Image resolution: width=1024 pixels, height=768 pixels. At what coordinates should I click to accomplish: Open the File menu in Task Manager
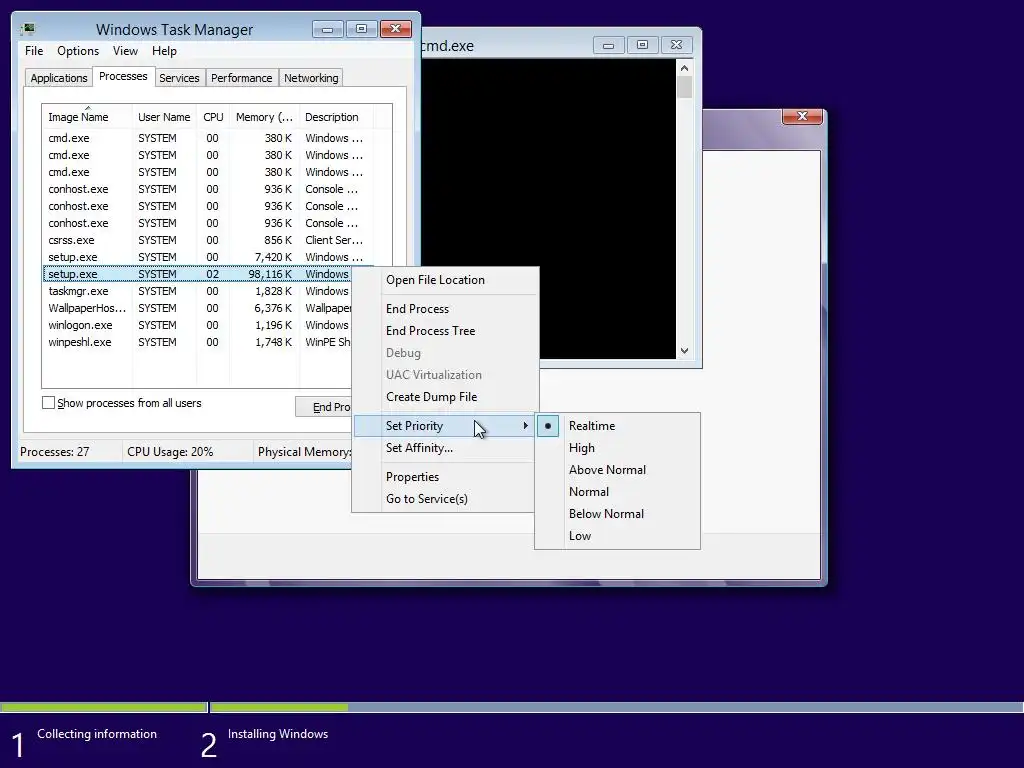(x=34, y=51)
